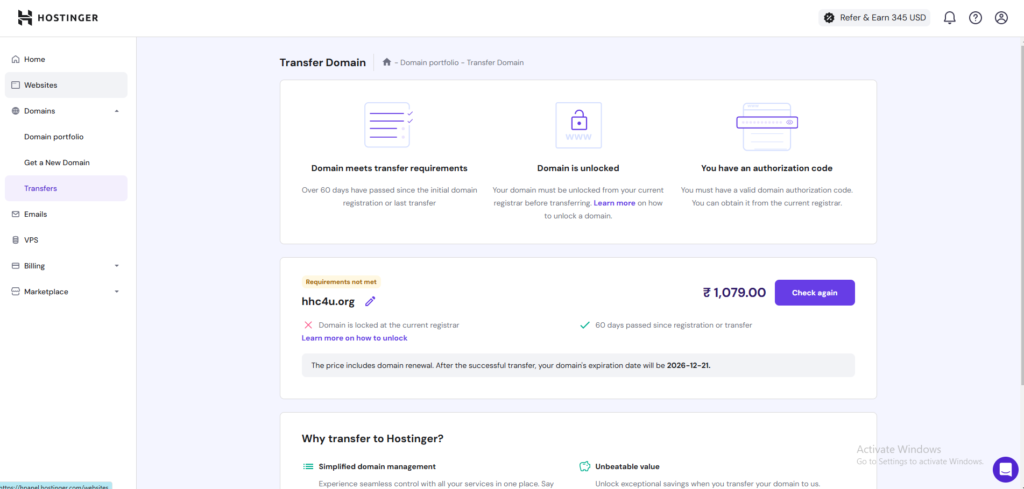
Task: Click the Unbeatable value piggy bank icon
Action: click(585, 466)
